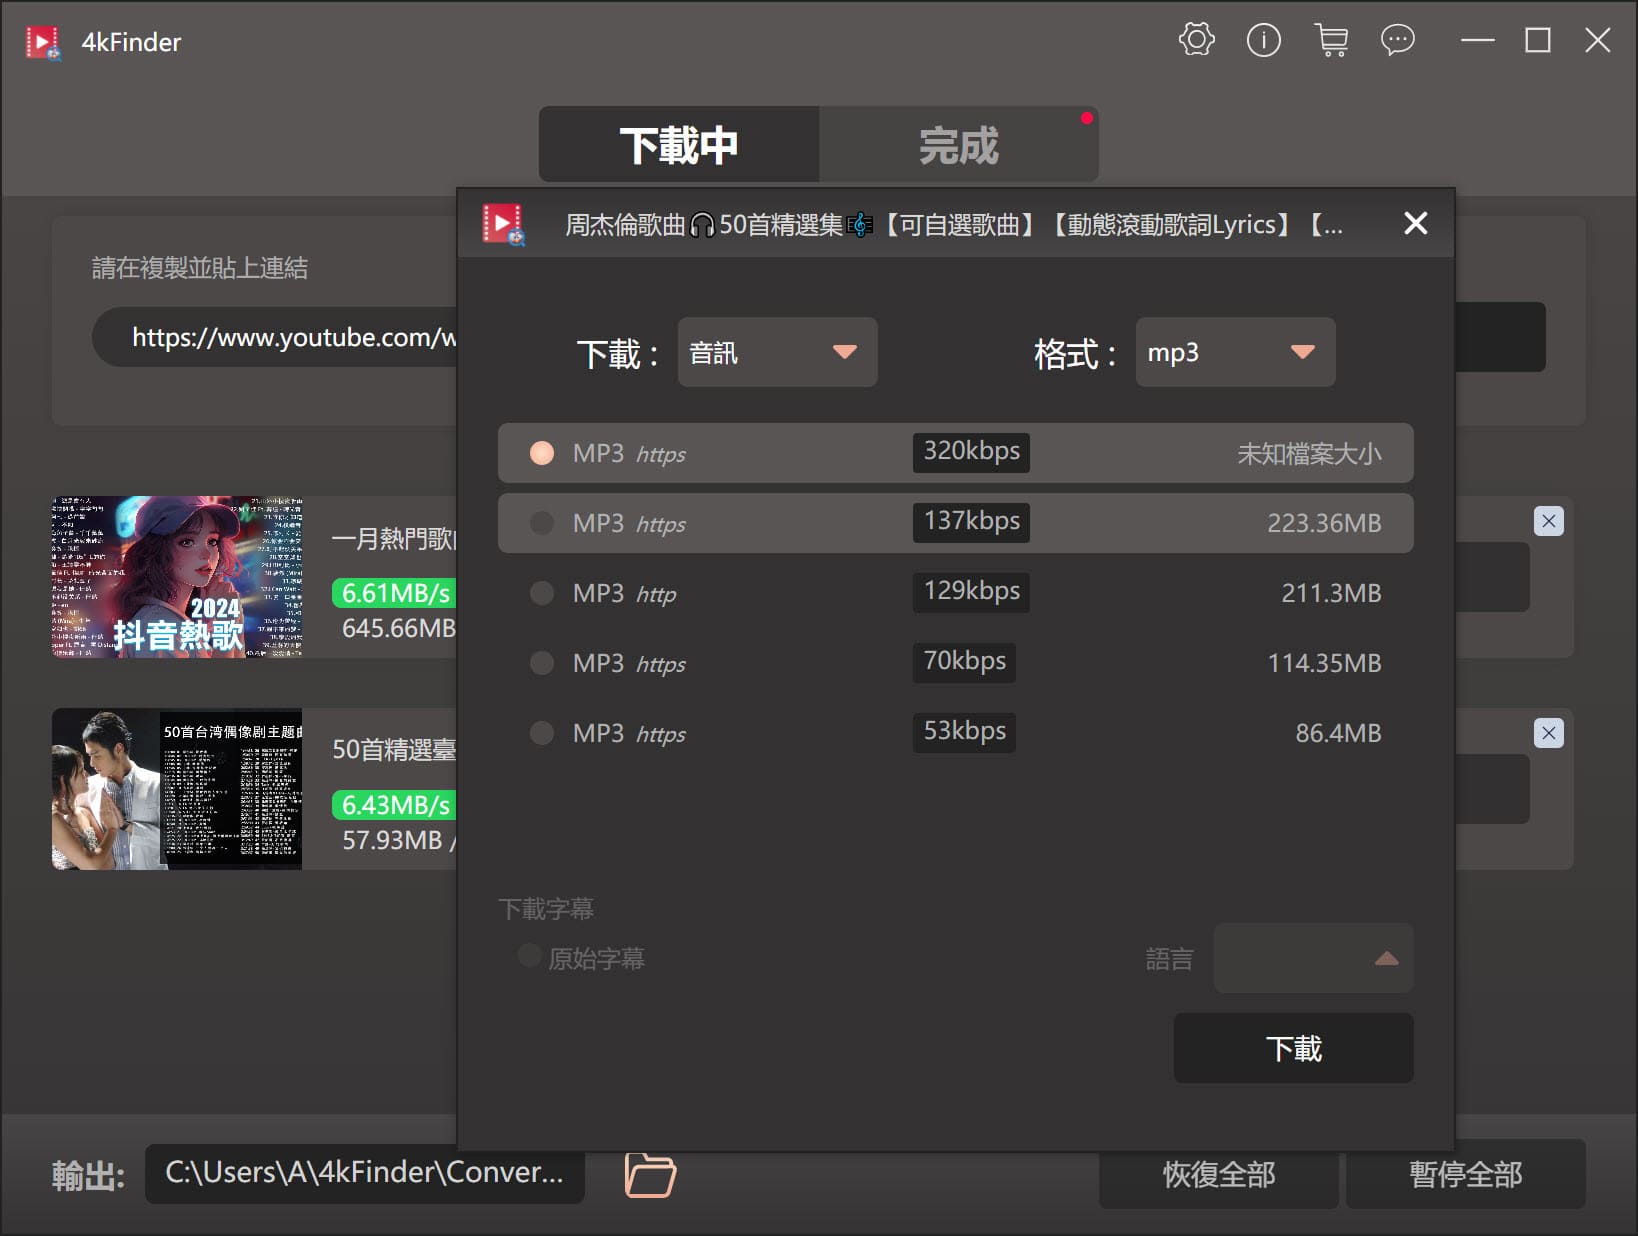Viewport: 1638px width, 1236px height.
Task: Click the 未知檔案大小 text
Action: 1309,453
